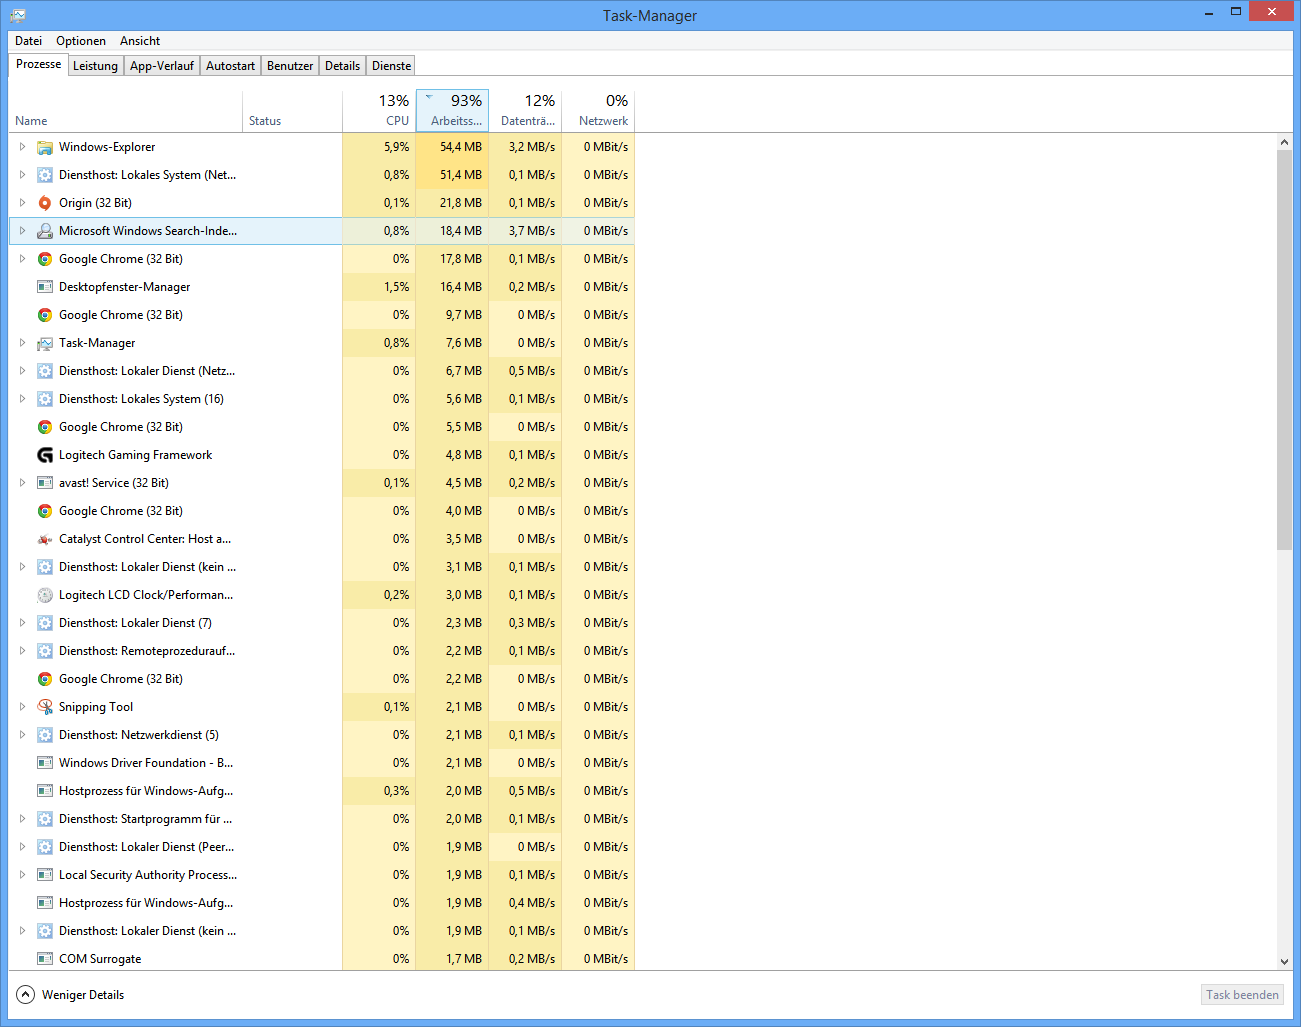The width and height of the screenshot is (1301, 1027).
Task: Expand Microsoft Windows Search-Indexer row
Action: point(22,231)
